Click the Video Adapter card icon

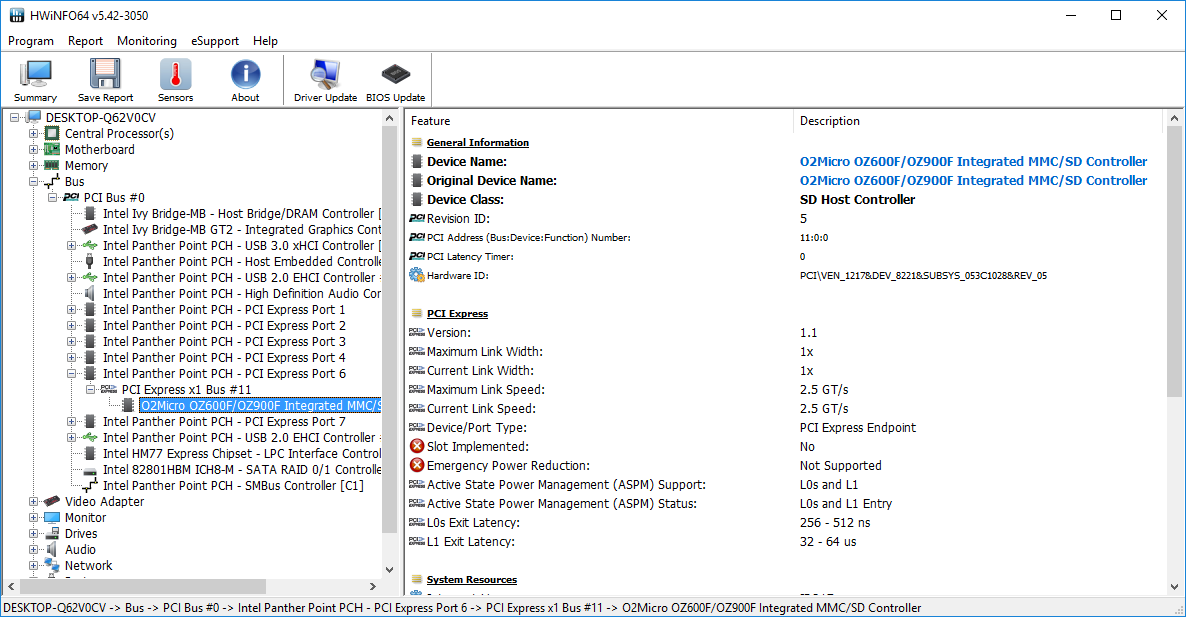coord(51,501)
